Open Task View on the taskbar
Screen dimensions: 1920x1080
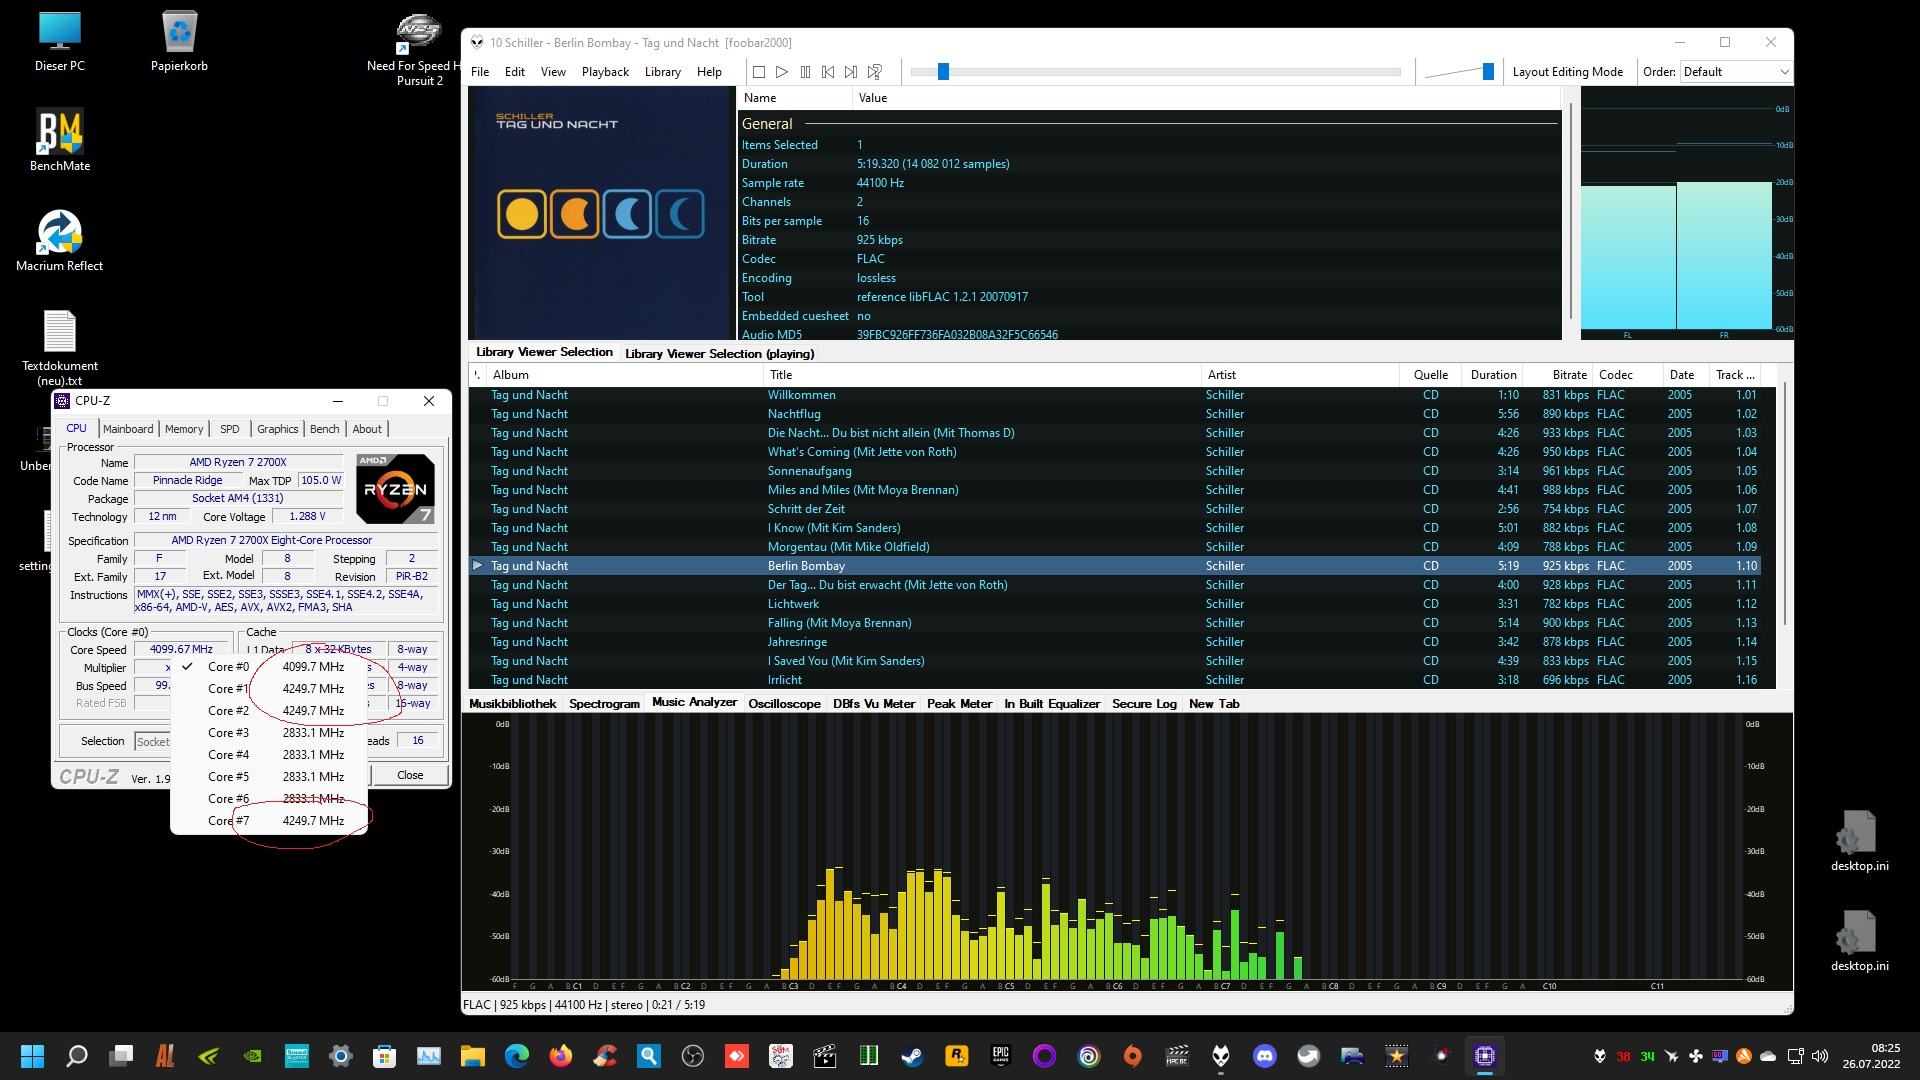click(x=121, y=1056)
